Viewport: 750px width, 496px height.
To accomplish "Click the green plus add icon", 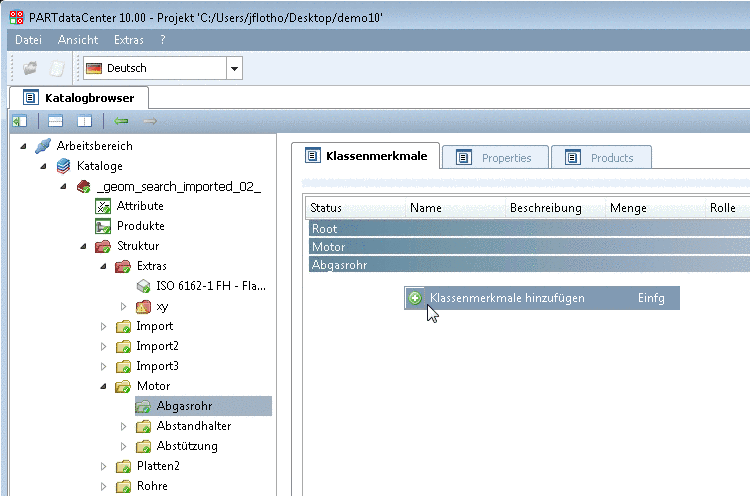I will tap(415, 298).
